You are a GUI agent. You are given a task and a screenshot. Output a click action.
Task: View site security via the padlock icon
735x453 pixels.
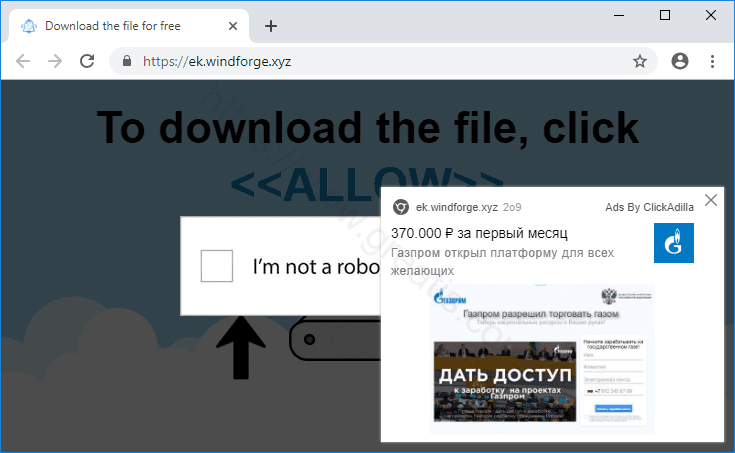click(127, 61)
